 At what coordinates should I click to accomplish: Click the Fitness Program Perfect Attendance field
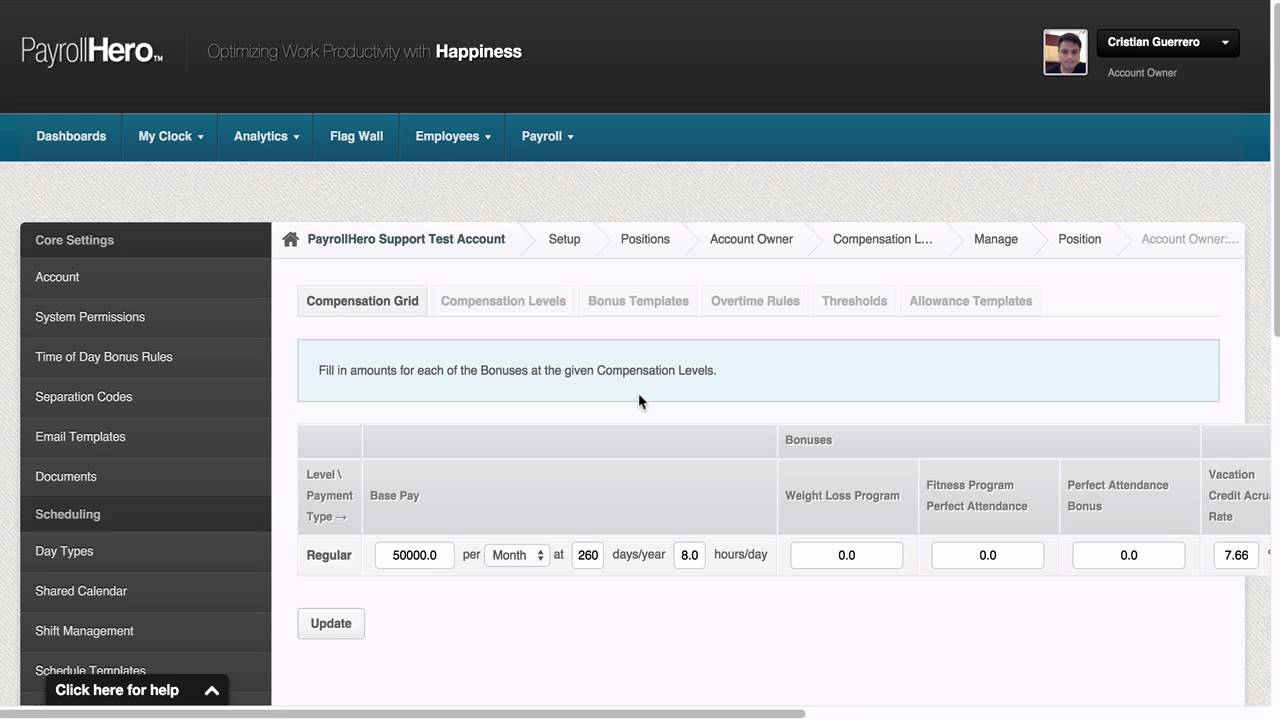(987, 555)
